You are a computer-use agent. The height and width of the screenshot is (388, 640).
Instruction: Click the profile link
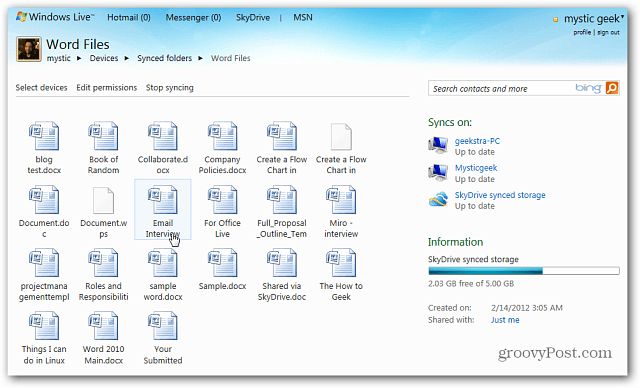pyautogui.click(x=582, y=32)
